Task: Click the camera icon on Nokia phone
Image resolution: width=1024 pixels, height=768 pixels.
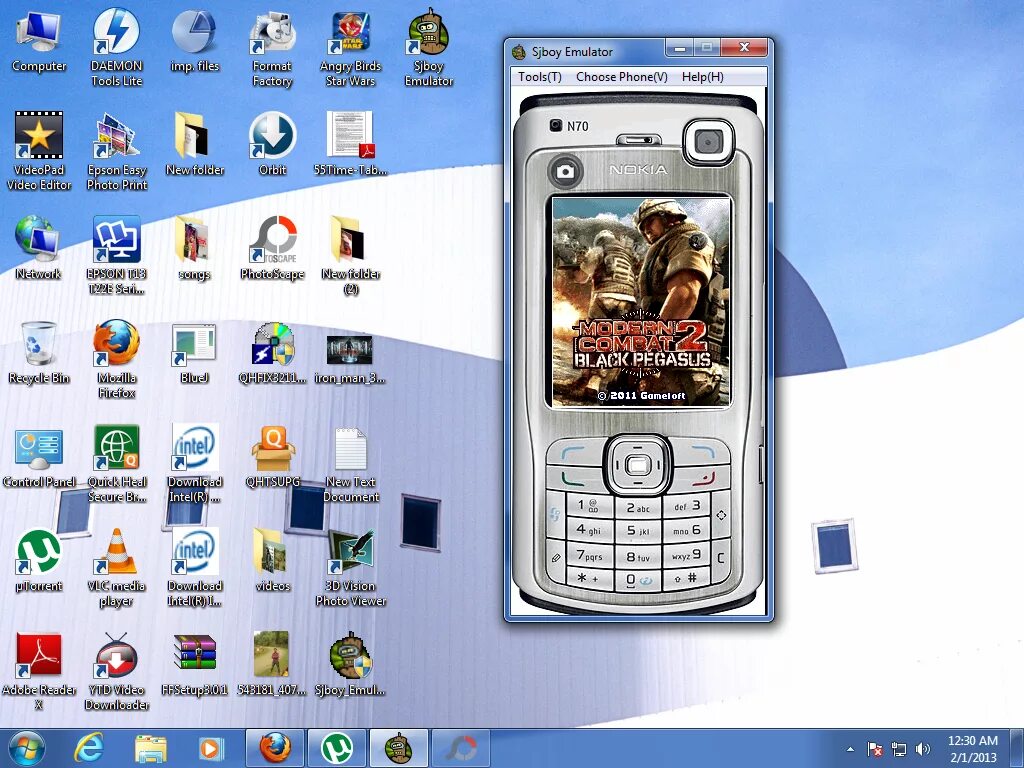Action: click(565, 172)
